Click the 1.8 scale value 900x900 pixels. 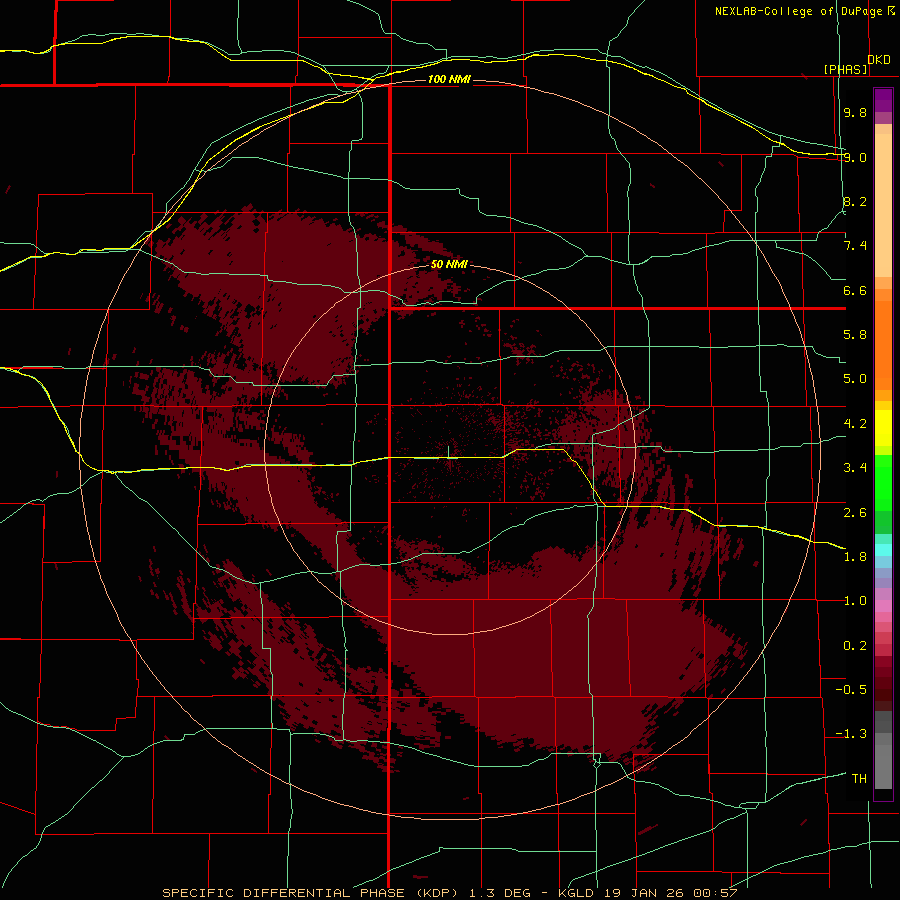(x=855, y=557)
